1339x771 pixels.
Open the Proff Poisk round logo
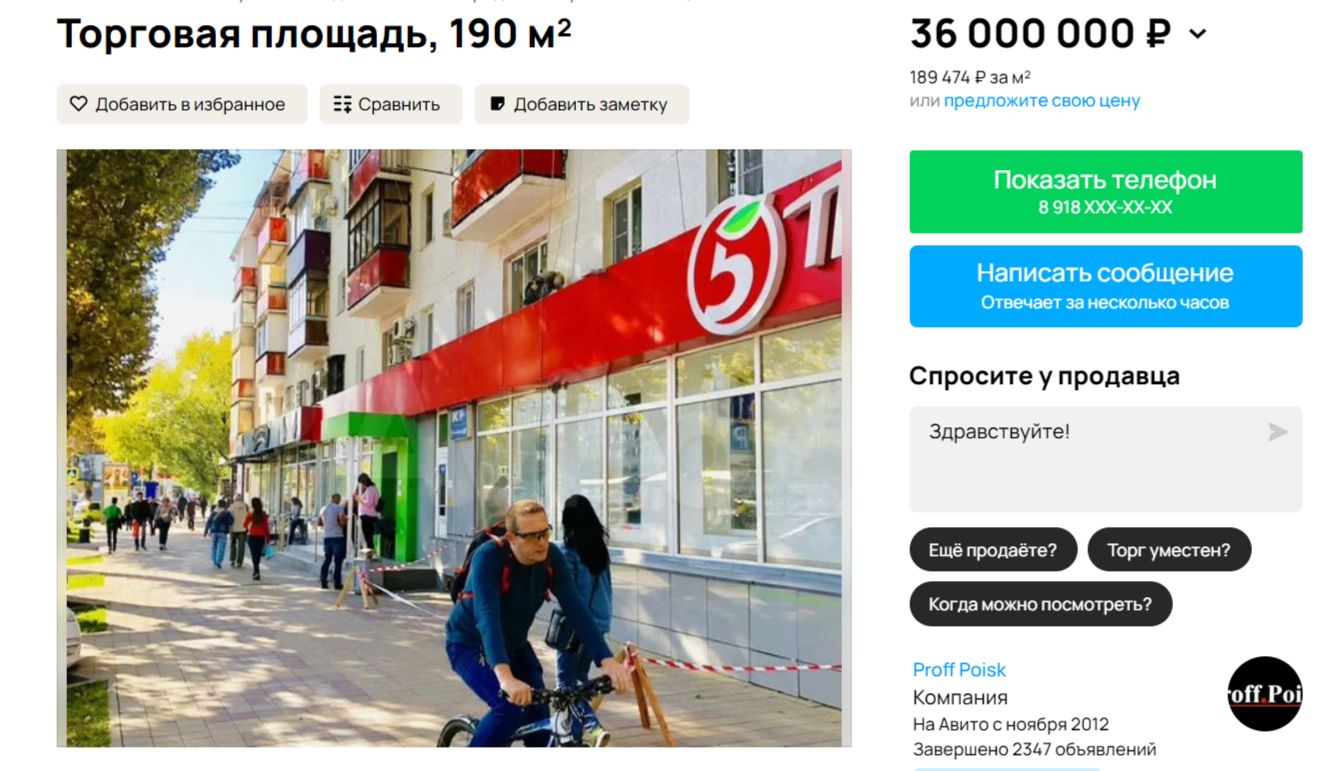click(x=1265, y=693)
